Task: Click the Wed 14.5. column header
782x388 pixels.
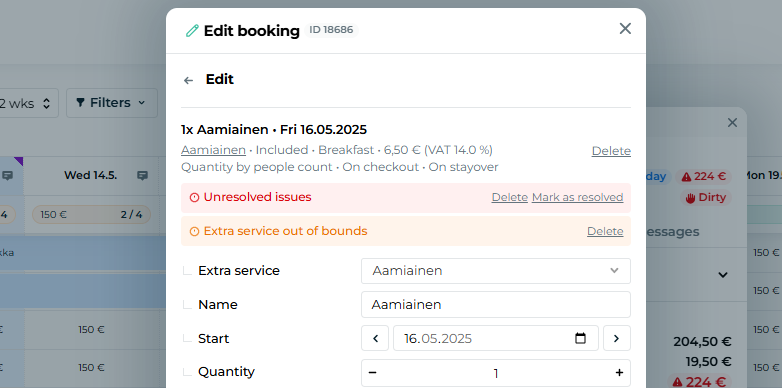Action: point(90,176)
